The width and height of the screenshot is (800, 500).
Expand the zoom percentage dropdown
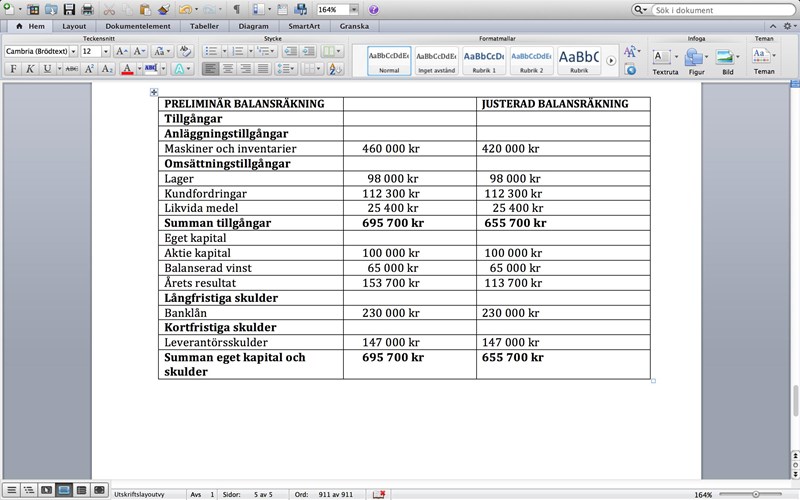point(354,9)
